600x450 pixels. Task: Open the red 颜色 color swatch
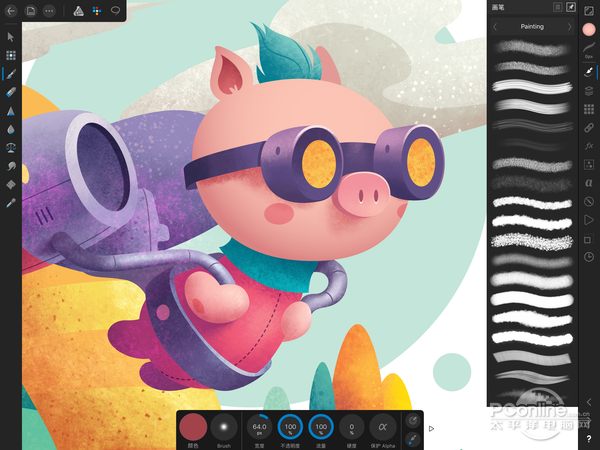pyautogui.click(x=193, y=427)
